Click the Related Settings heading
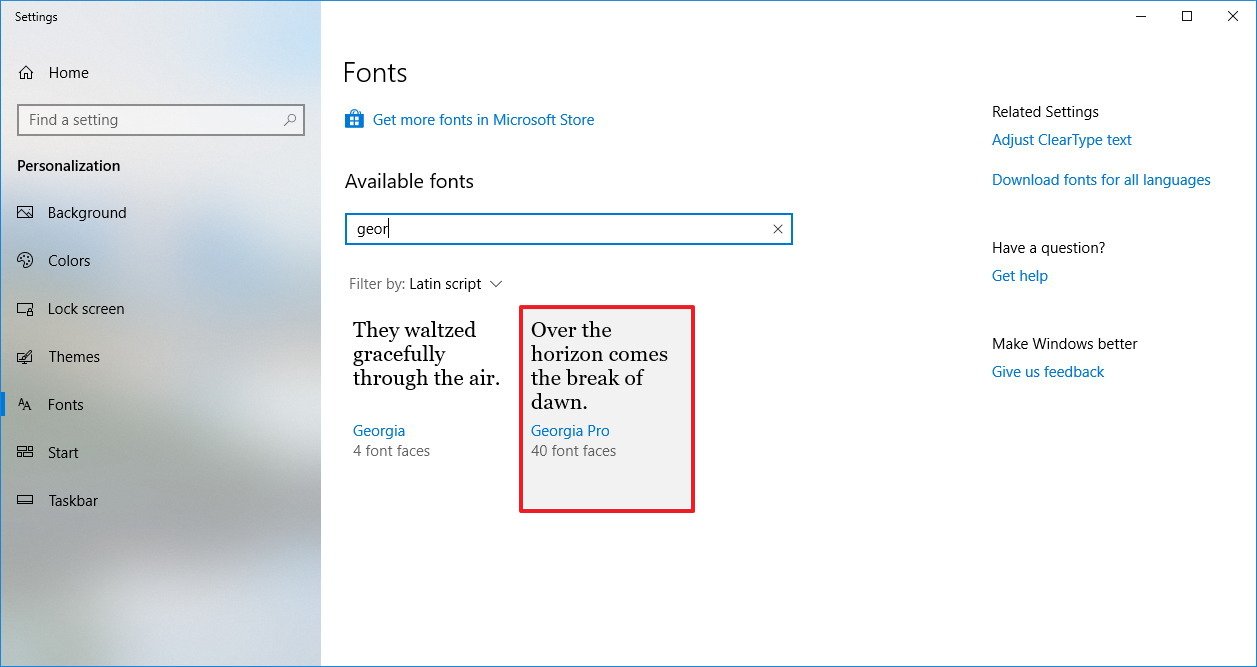 [x=1045, y=112]
